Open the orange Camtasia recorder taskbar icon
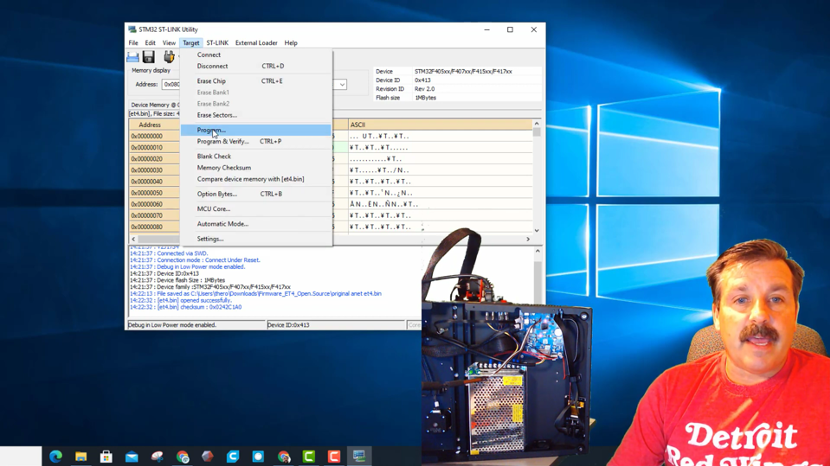 tap(334, 456)
